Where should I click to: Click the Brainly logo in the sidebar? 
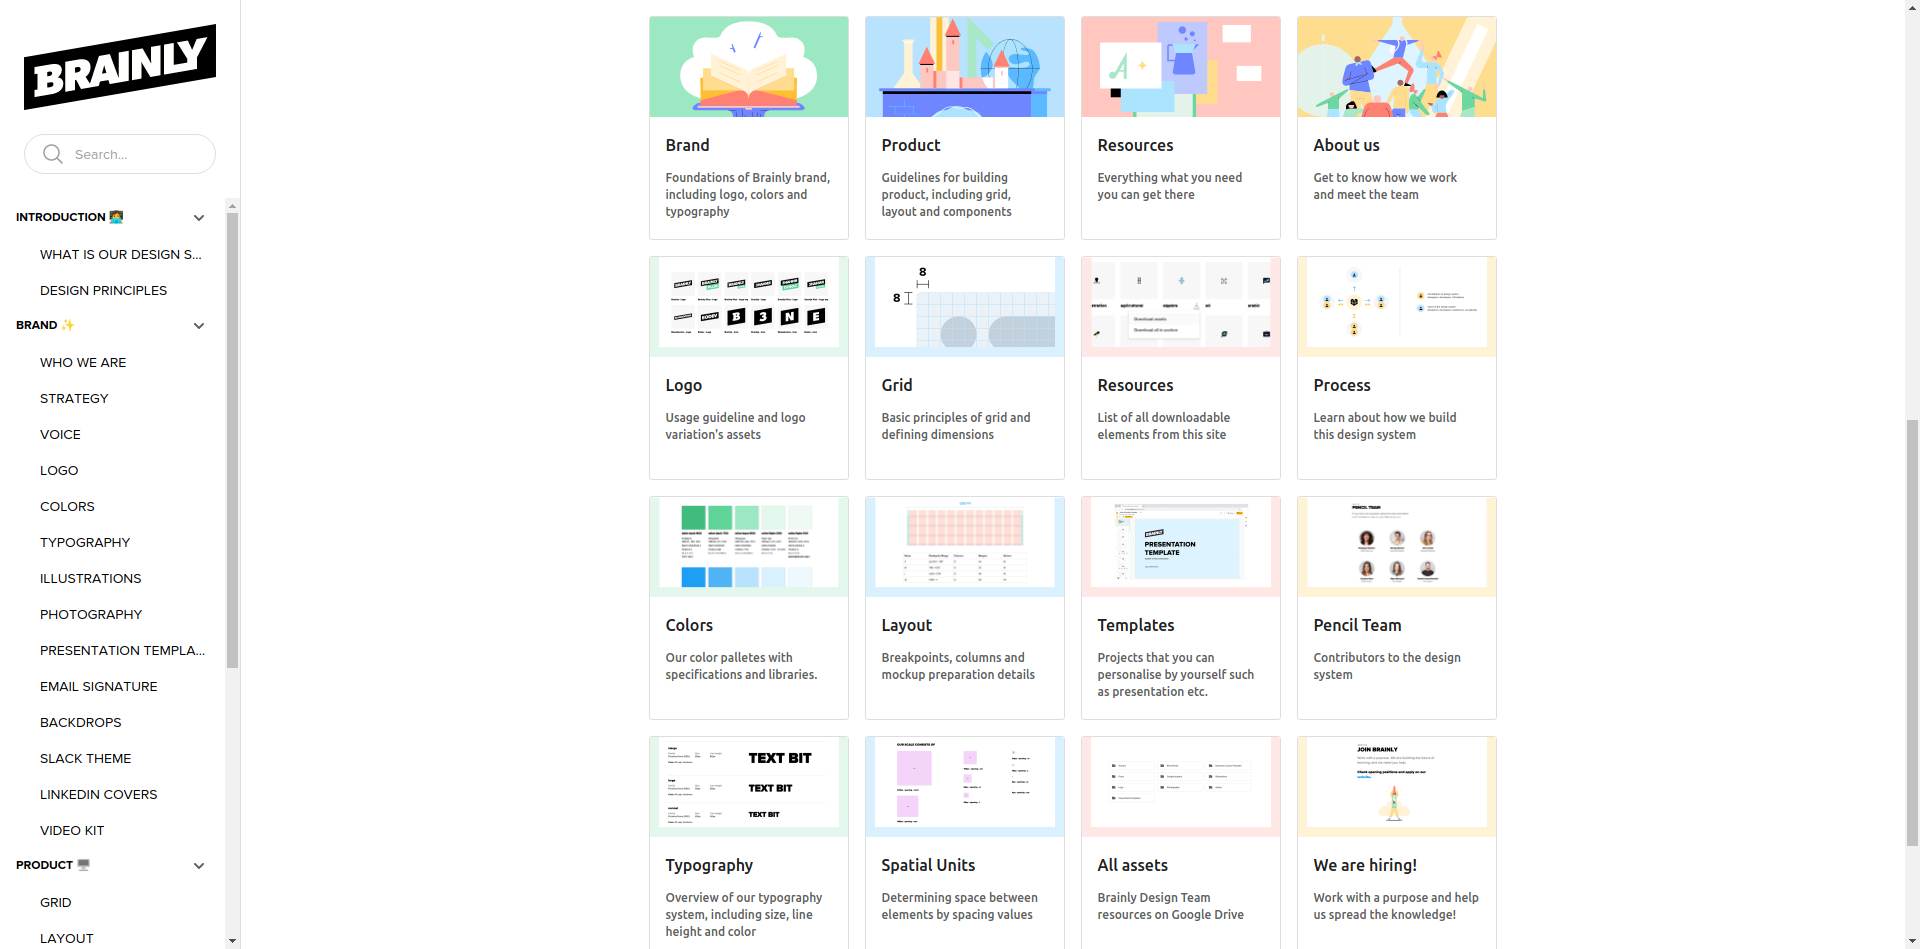[119, 64]
